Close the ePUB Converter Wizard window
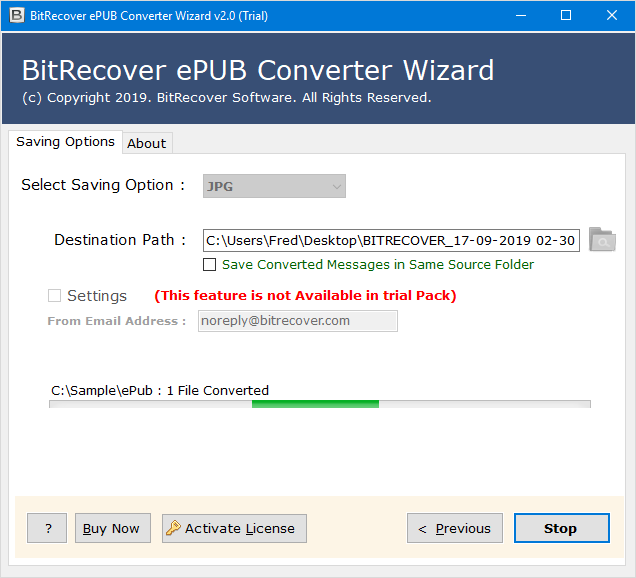The width and height of the screenshot is (636, 578). point(612,15)
